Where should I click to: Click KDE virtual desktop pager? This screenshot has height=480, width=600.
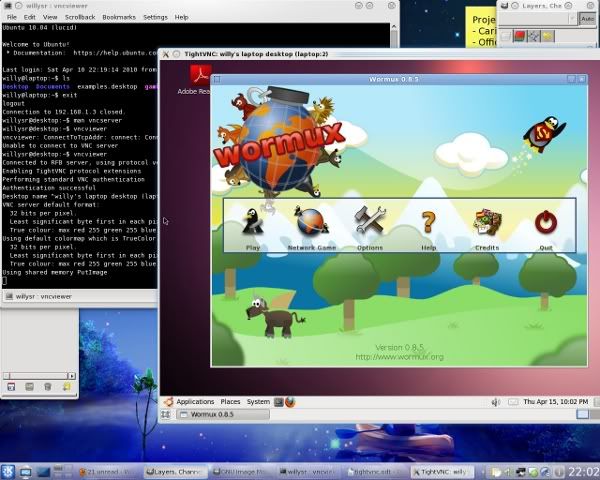tap(63, 472)
